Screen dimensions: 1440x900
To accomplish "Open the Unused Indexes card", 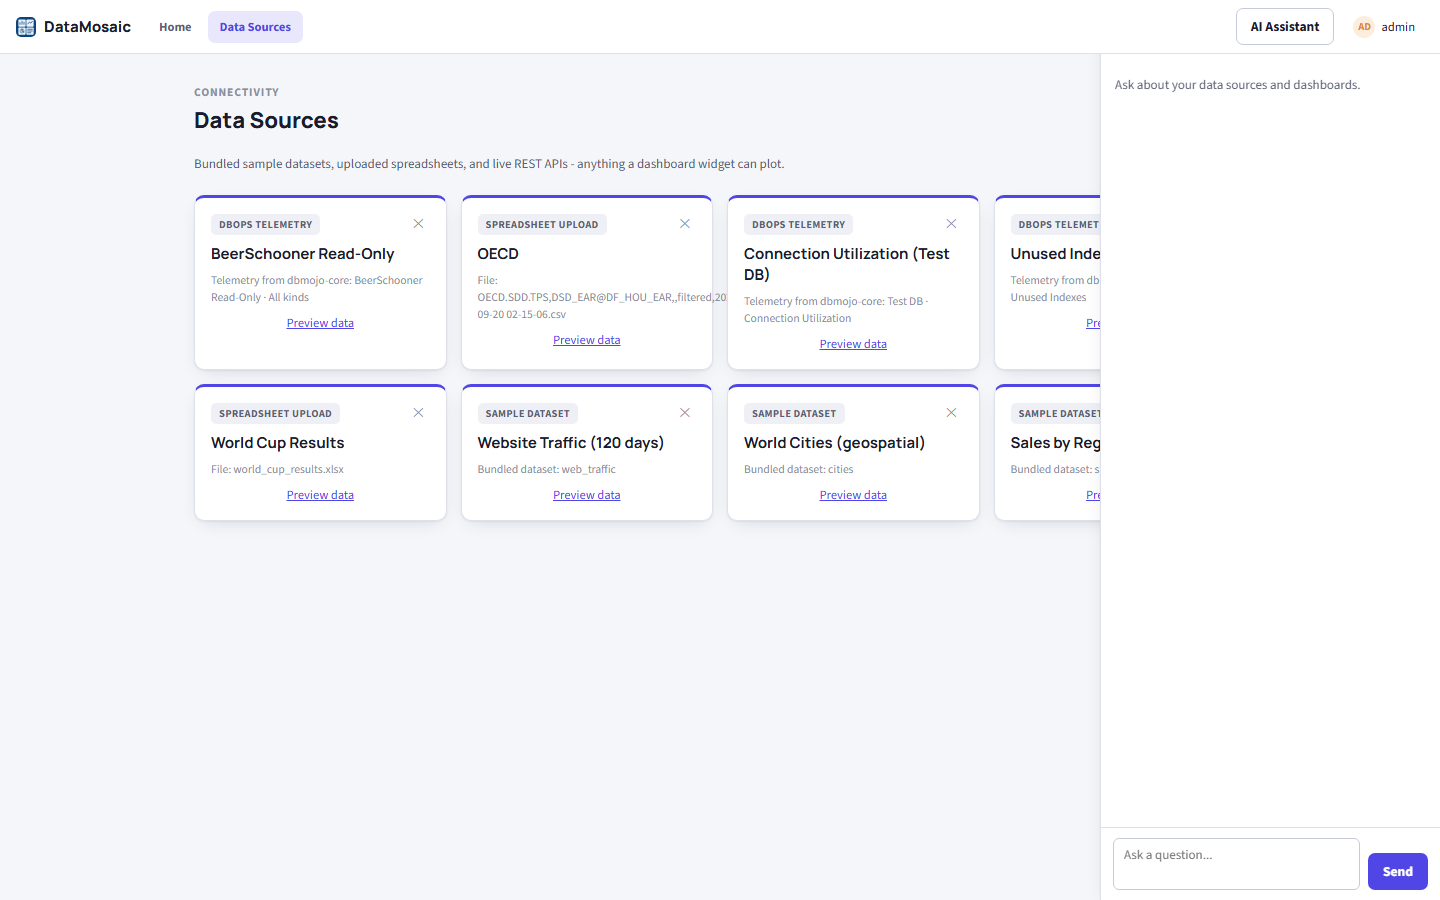I will [x=1048, y=283].
